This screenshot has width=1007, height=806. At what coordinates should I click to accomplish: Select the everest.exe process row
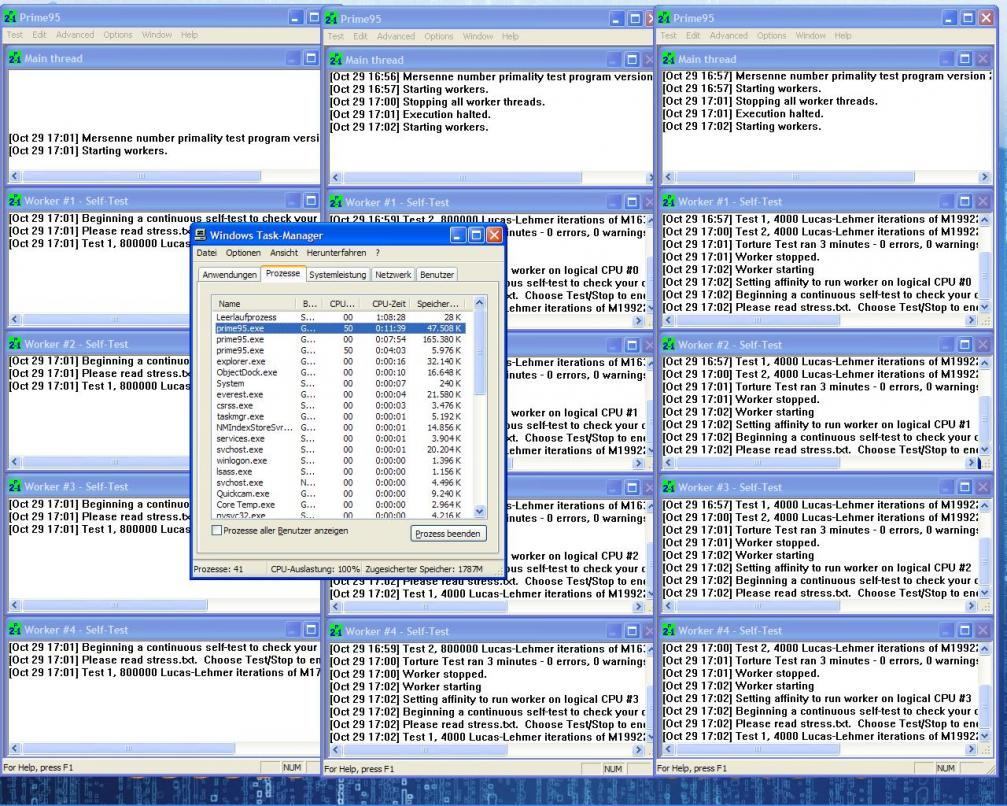pyautogui.click(x=338, y=394)
